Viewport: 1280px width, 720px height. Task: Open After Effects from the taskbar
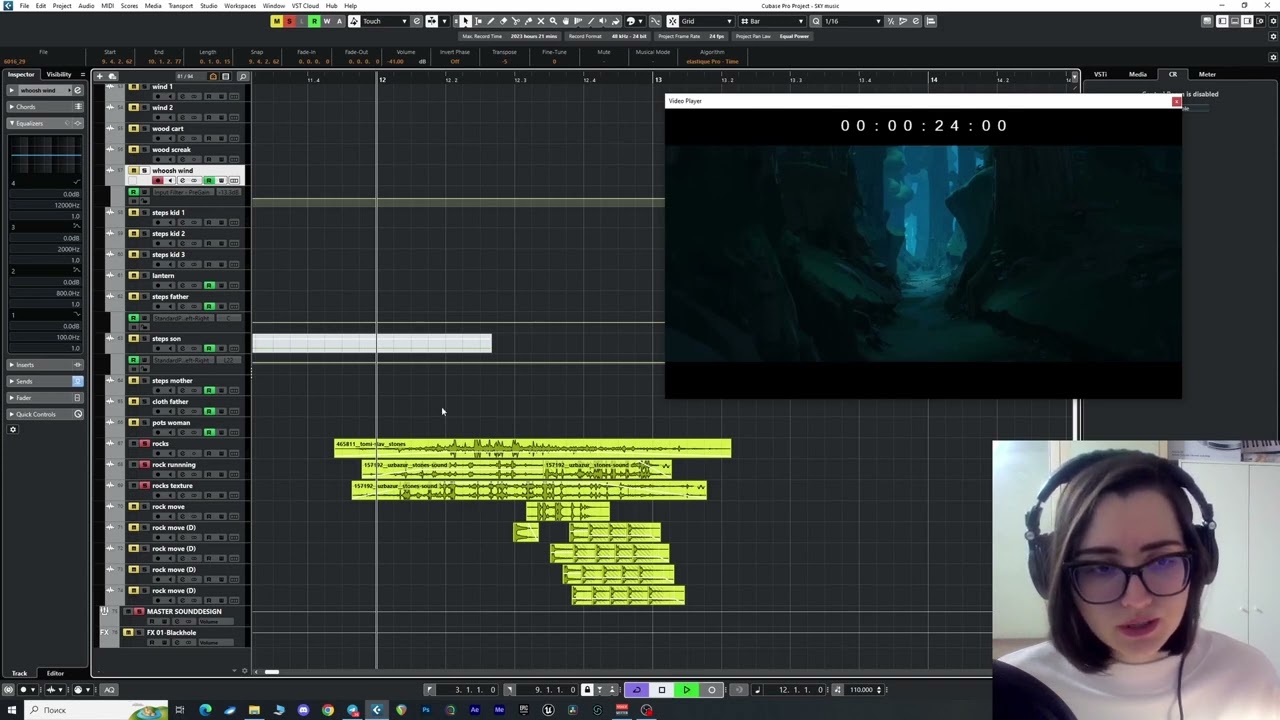[x=475, y=710]
